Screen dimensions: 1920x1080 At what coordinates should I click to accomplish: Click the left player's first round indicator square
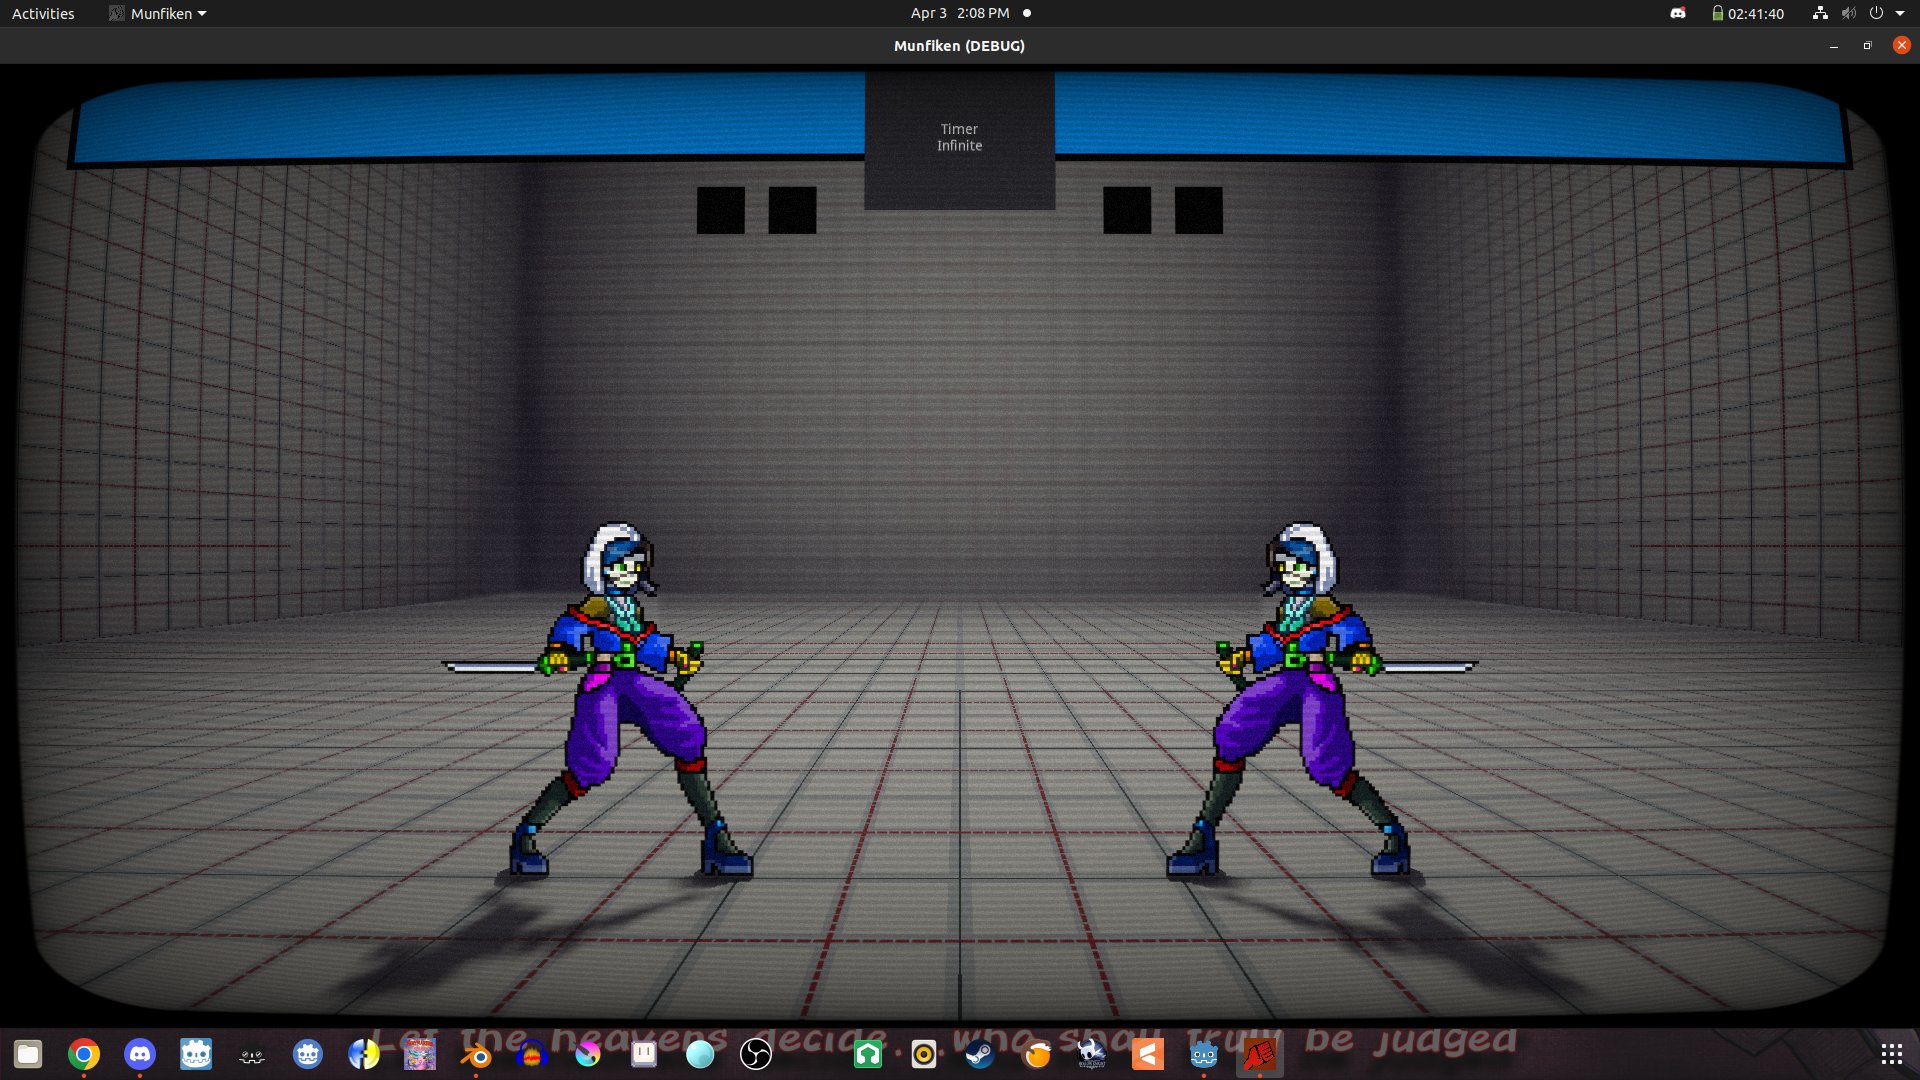coord(720,210)
